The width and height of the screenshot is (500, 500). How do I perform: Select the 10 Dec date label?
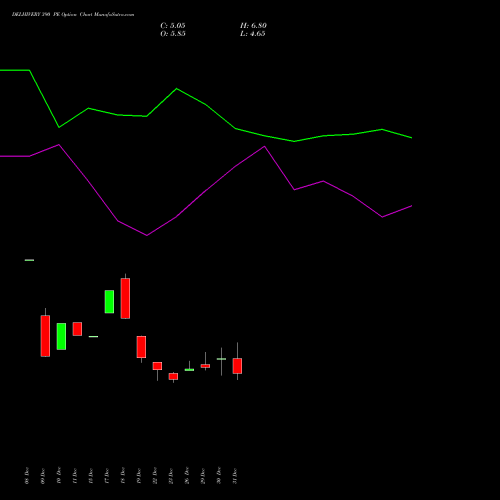coord(59,476)
